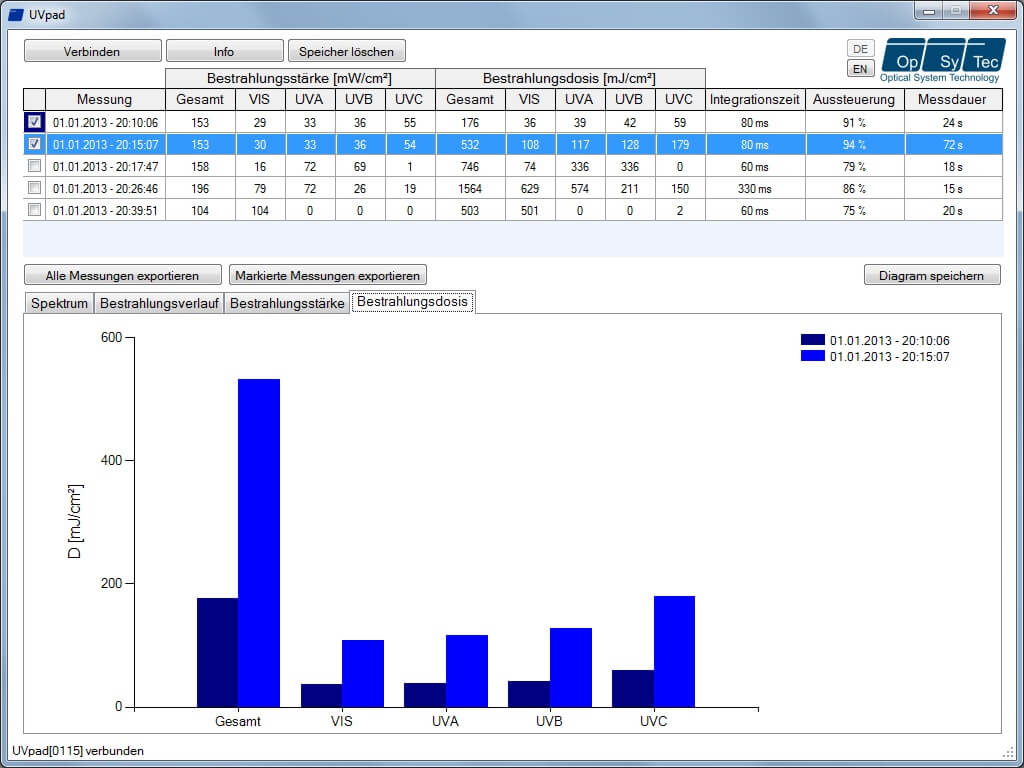The image size is (1024, 768).
Task: Open the Spektrum tab
Action: [59, 303]
